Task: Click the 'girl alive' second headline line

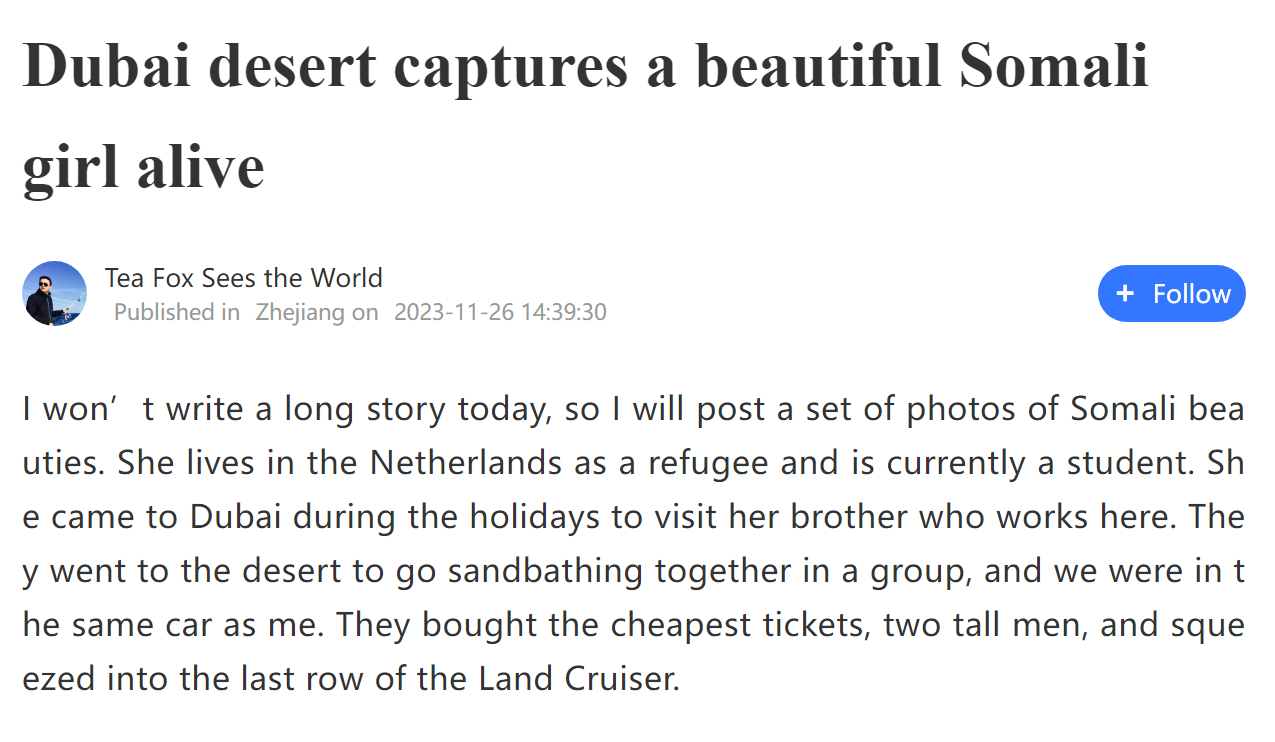Action: [x=143, y=166]
